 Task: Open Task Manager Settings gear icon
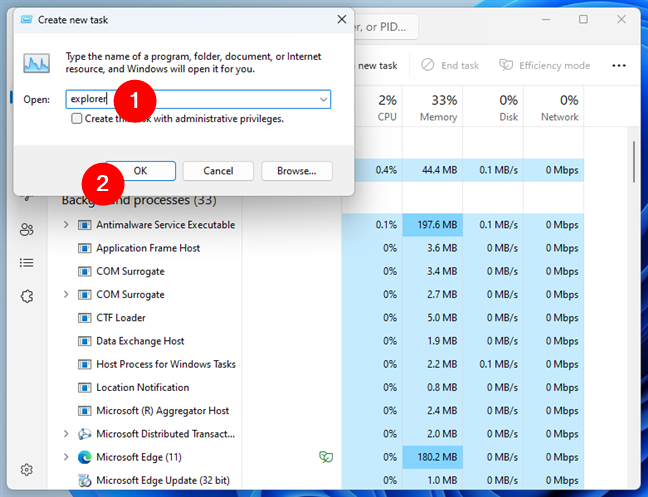point(27,470)
